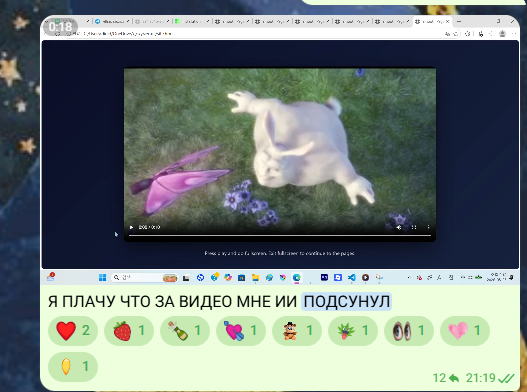Play the rabbit video via its play triangle
527x392 pixels.
coord(131,227)
